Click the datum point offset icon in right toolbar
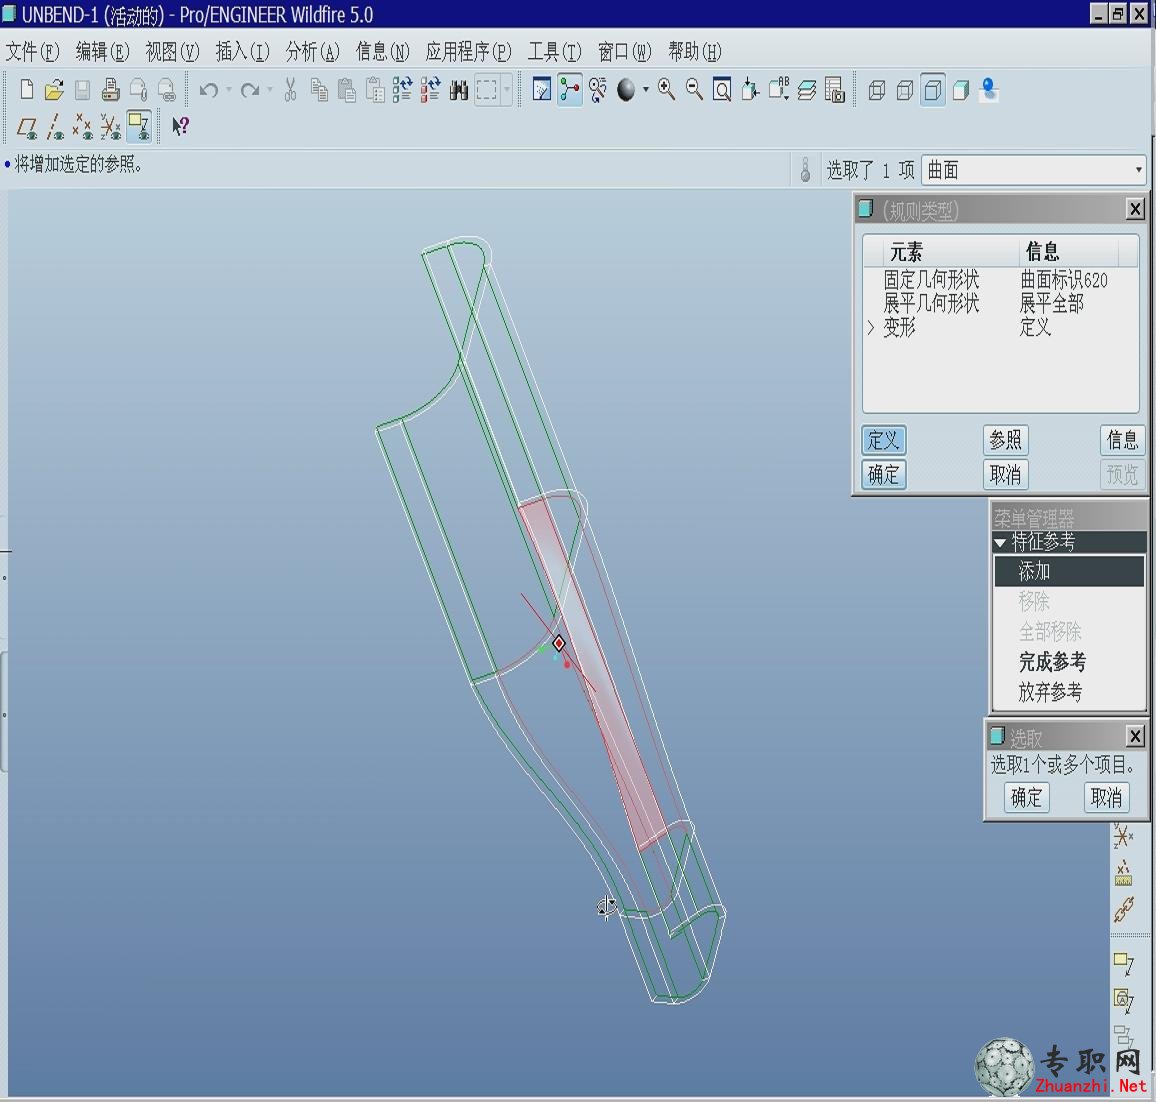Image resolution: width=1156 pixels, height=1102 pixels. pyautogui.click(x=1123, y=873)
